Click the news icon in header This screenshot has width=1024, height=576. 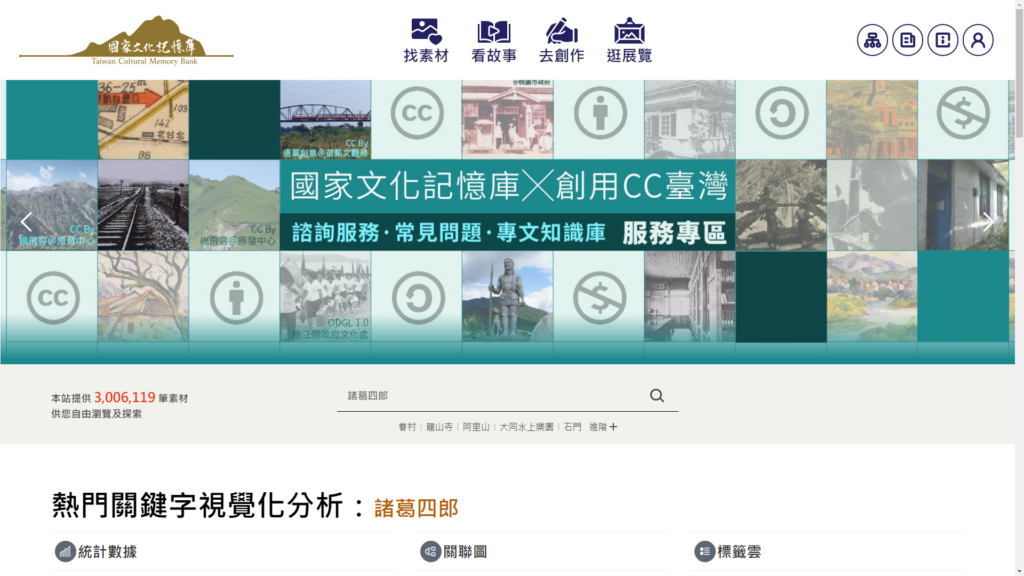pyautogui.click(x=907, y=40)
